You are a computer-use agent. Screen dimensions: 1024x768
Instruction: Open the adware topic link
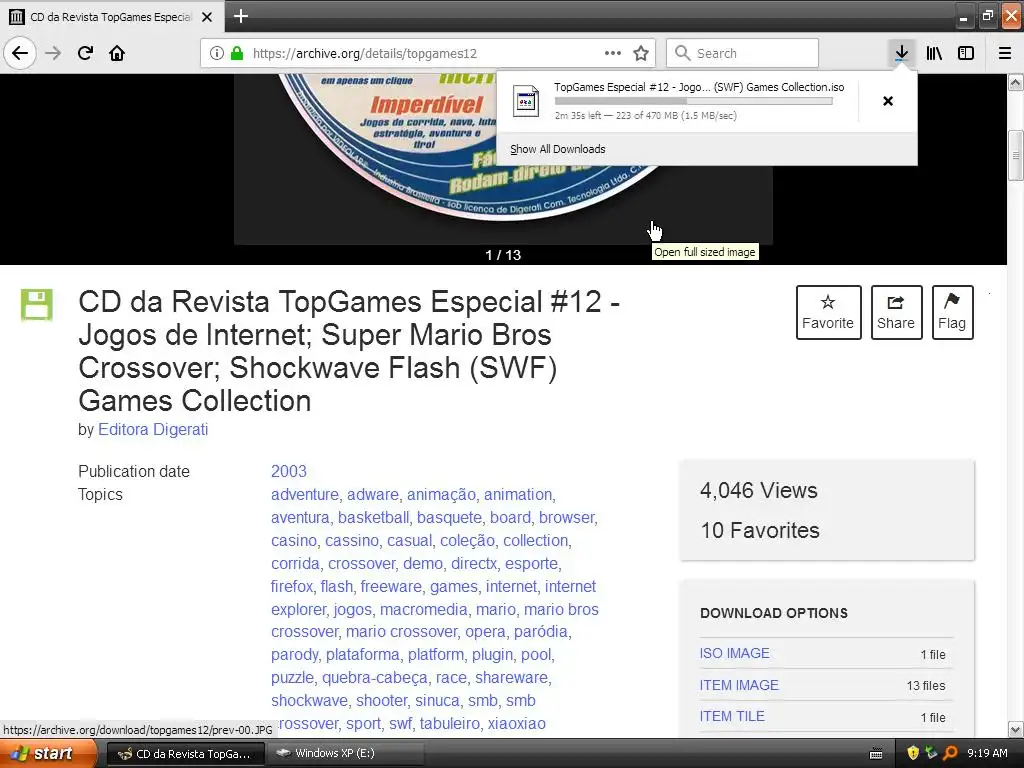(372, 494)
